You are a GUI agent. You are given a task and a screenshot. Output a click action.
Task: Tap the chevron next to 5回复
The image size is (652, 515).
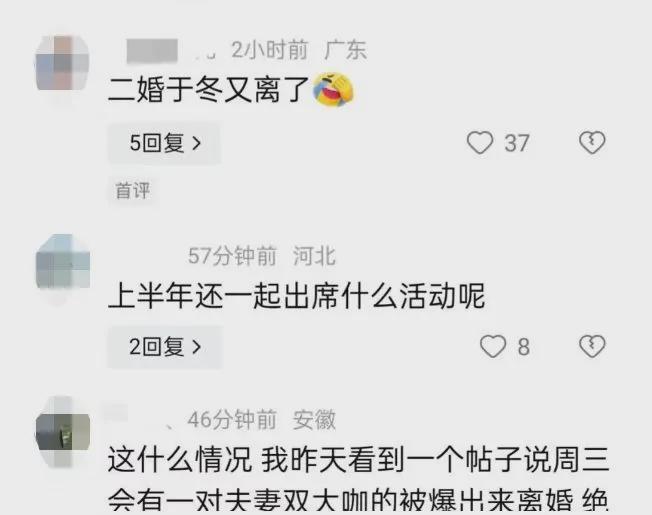[197, 143]
